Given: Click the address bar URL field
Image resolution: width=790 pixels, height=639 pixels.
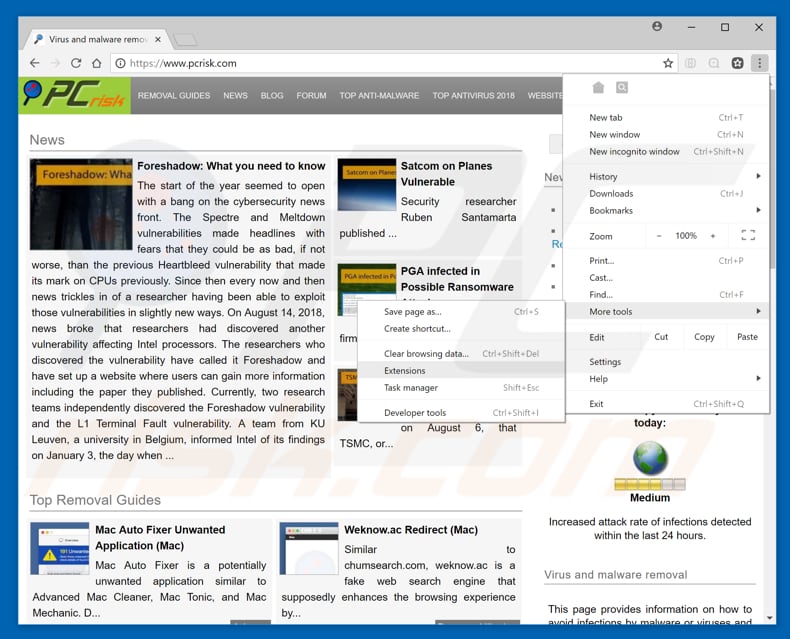Looking at the screenshot, I should (393, 63).
